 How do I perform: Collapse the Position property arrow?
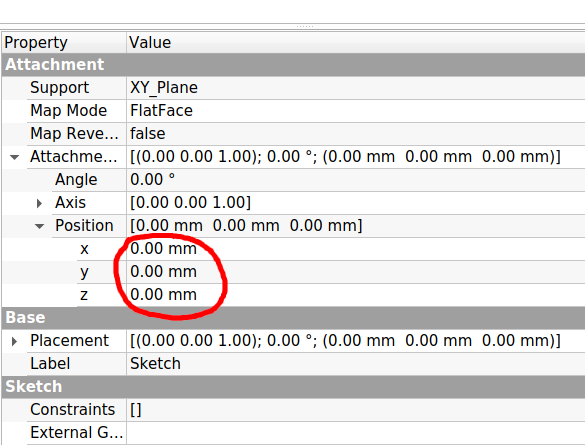39,226
